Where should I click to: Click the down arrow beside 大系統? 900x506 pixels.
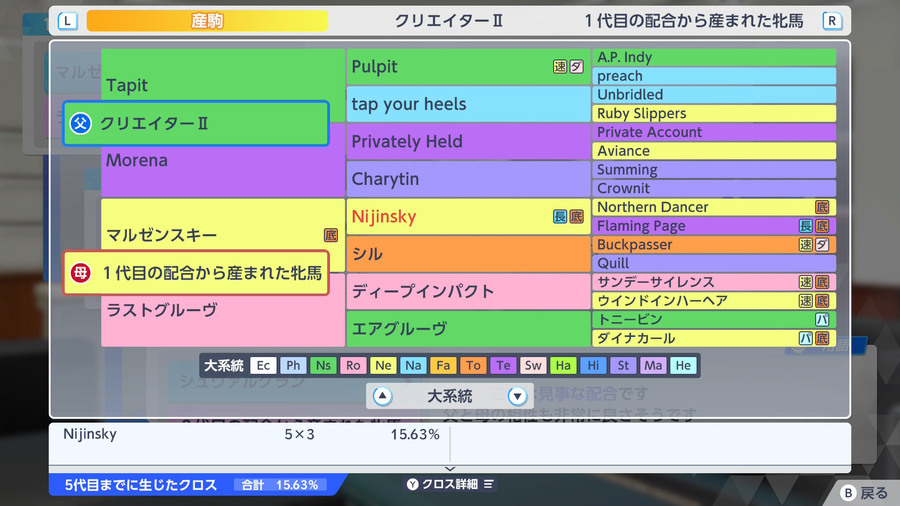(517, 396)
